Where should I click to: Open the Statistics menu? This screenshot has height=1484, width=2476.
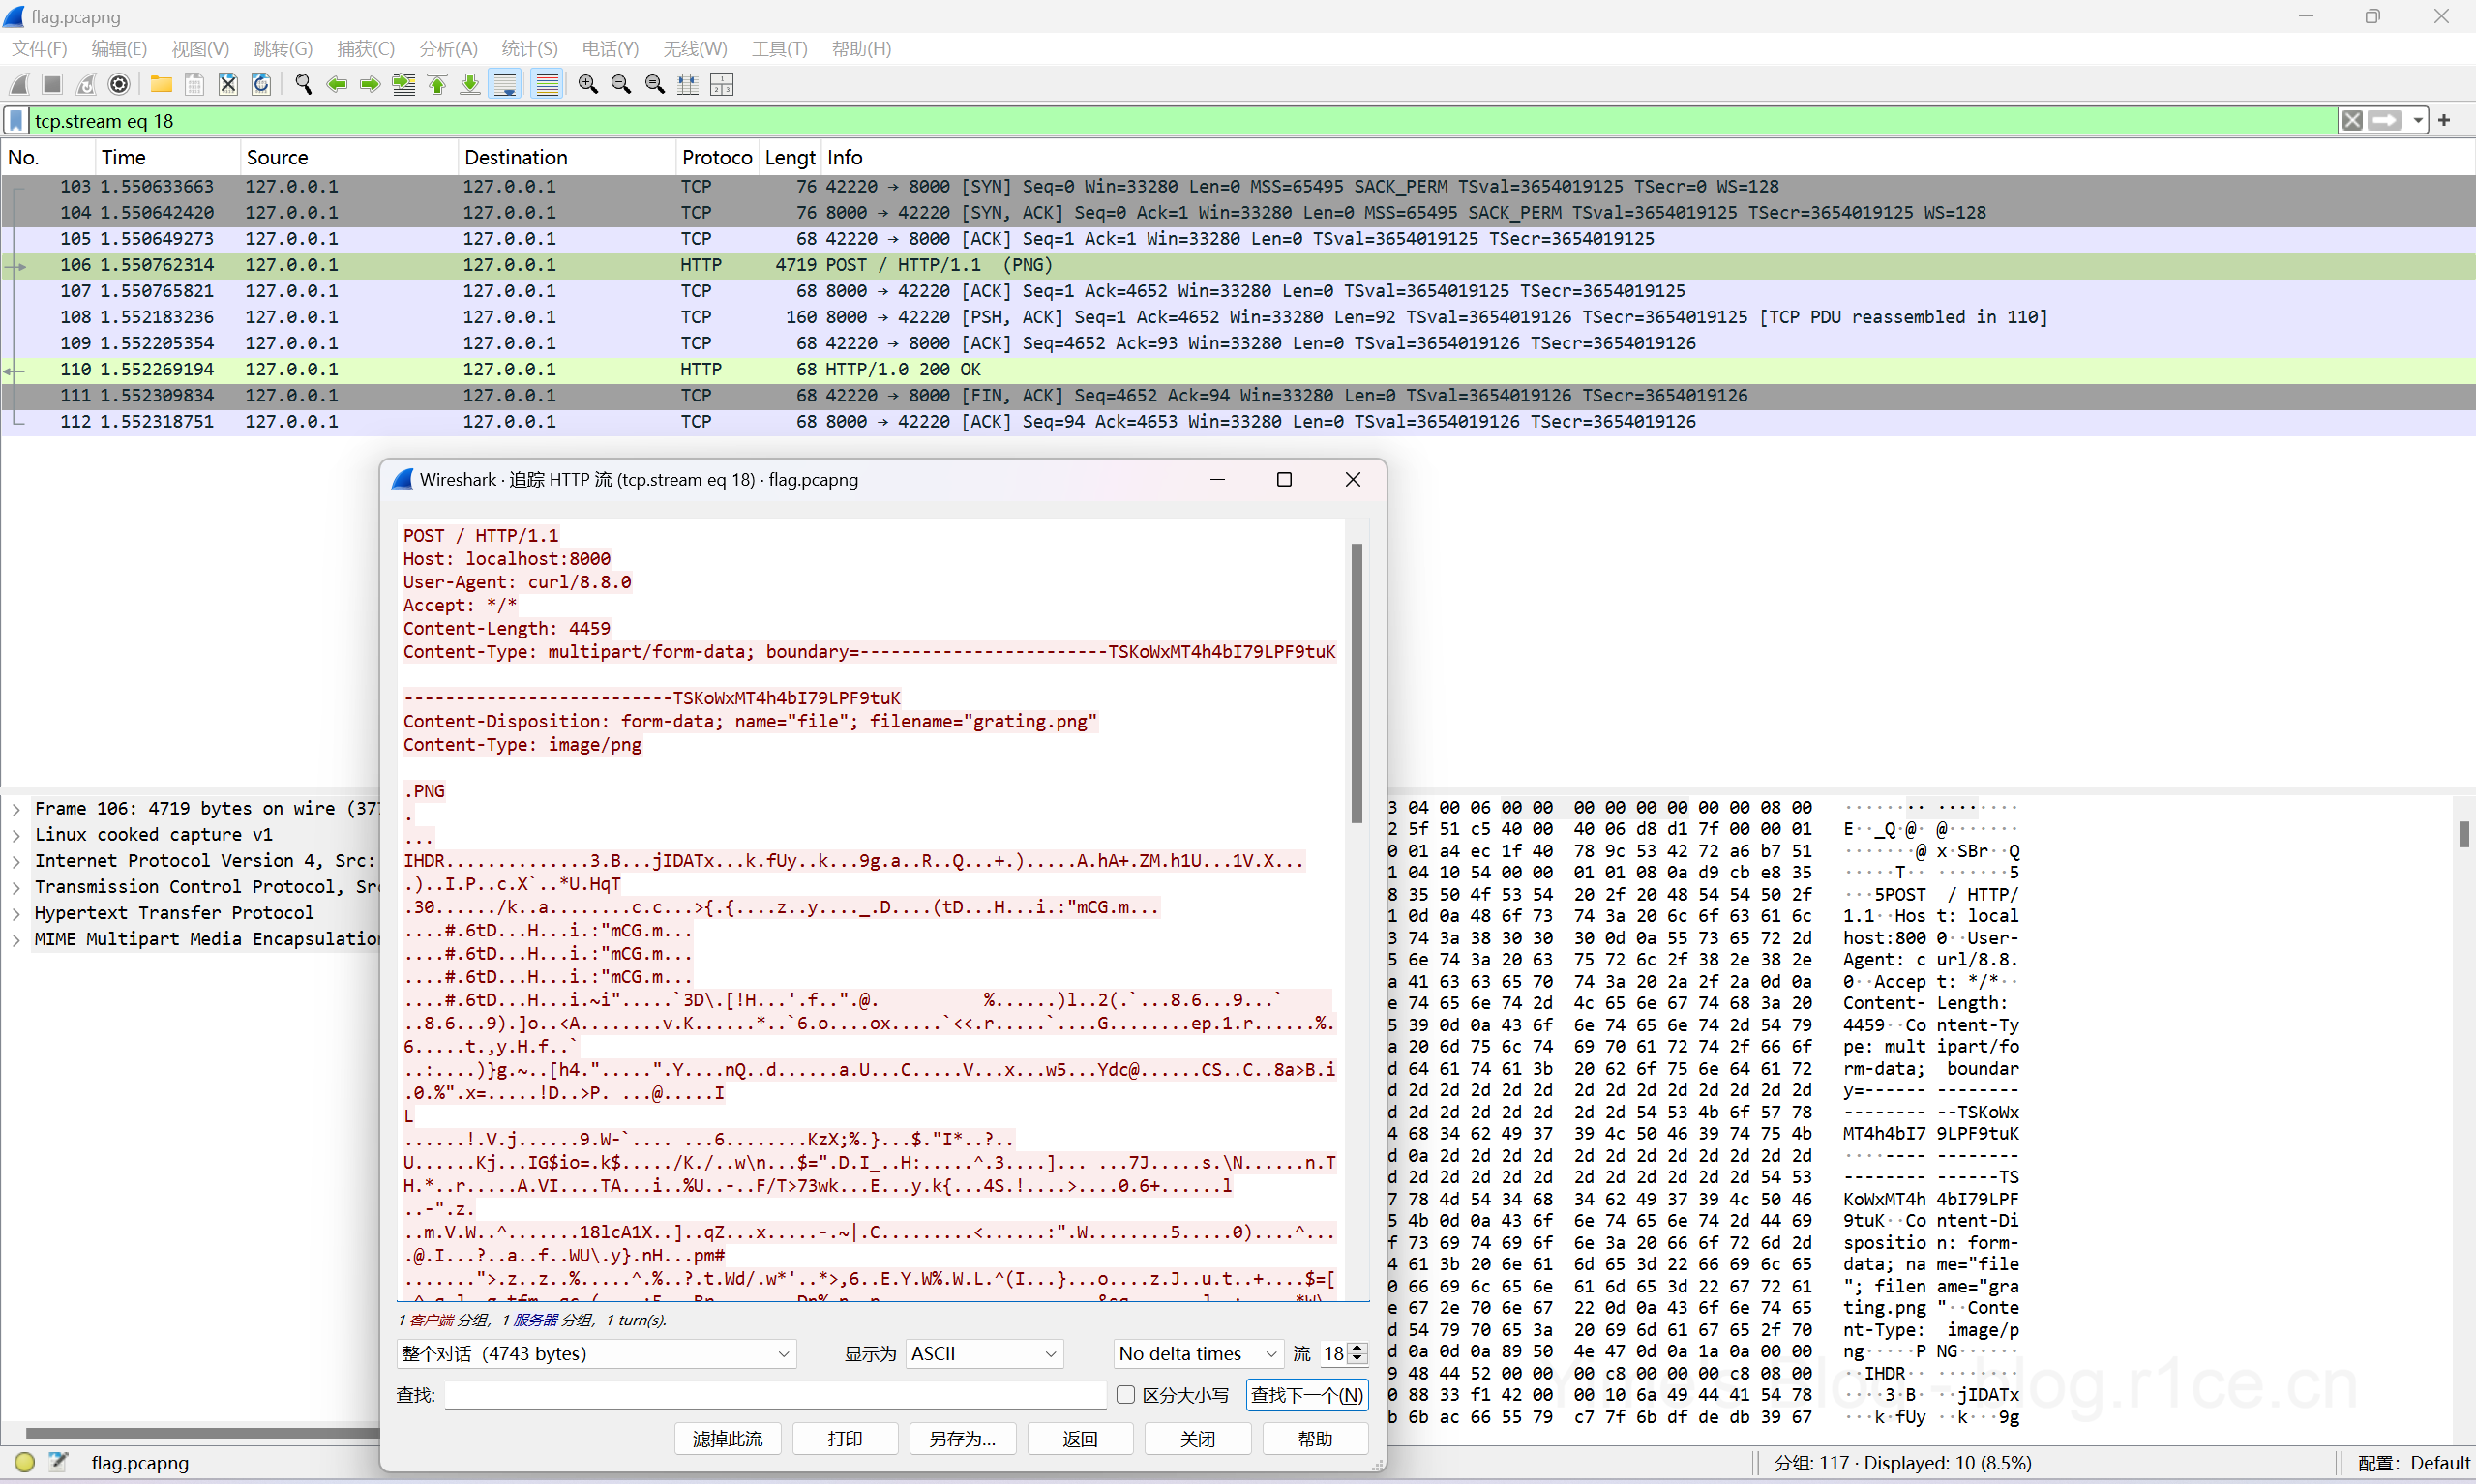[529, 49]
